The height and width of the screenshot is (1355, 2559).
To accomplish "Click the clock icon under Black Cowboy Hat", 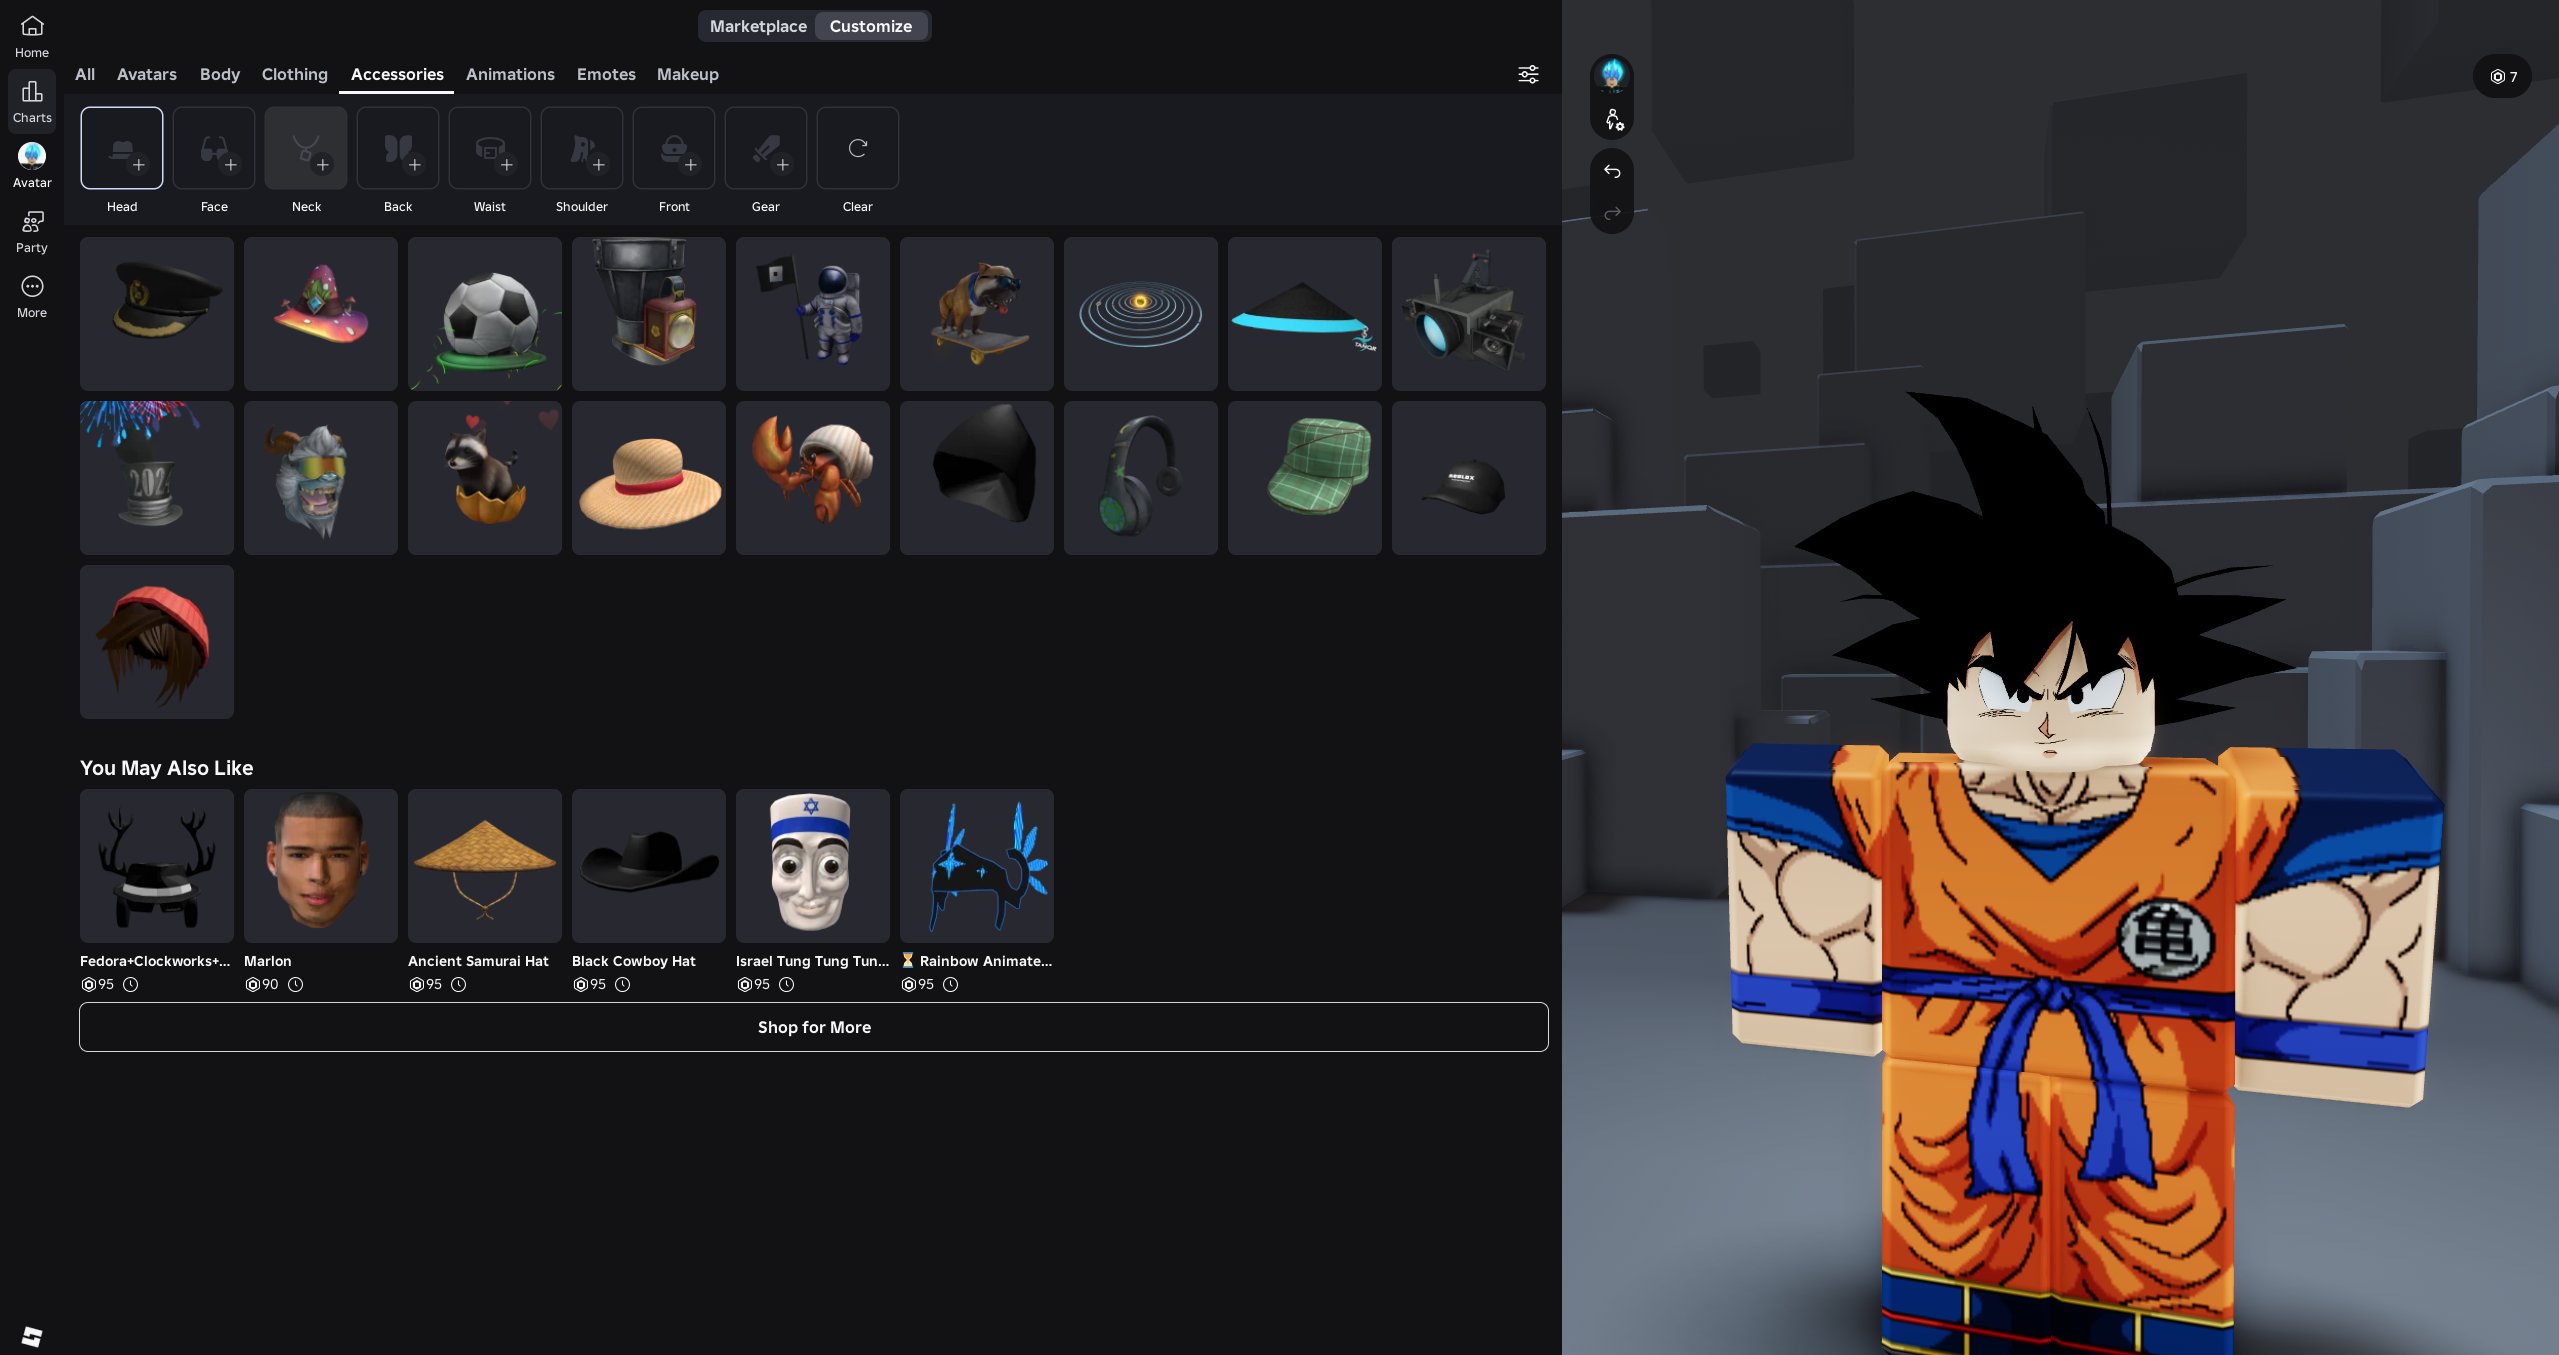I will [622, 984].
